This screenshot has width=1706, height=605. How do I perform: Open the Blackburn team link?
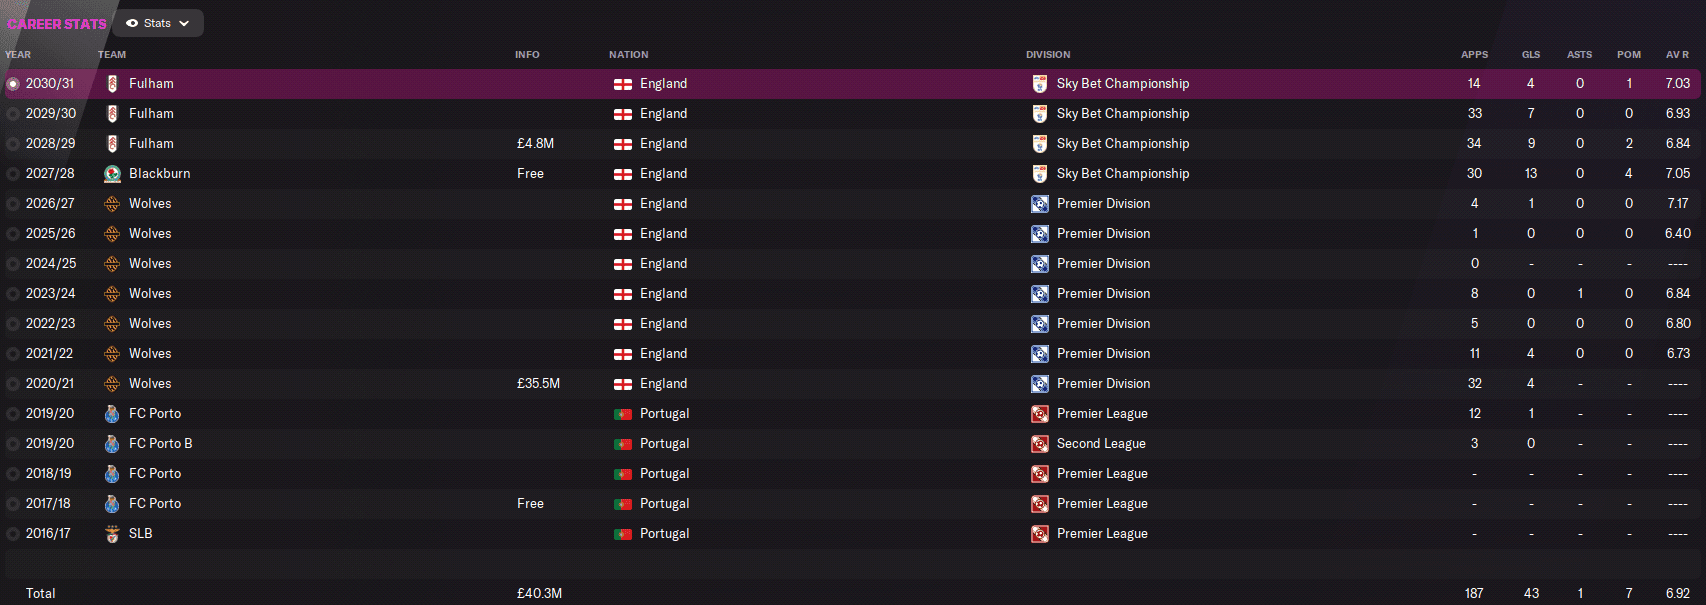click(x=159, y=174)
